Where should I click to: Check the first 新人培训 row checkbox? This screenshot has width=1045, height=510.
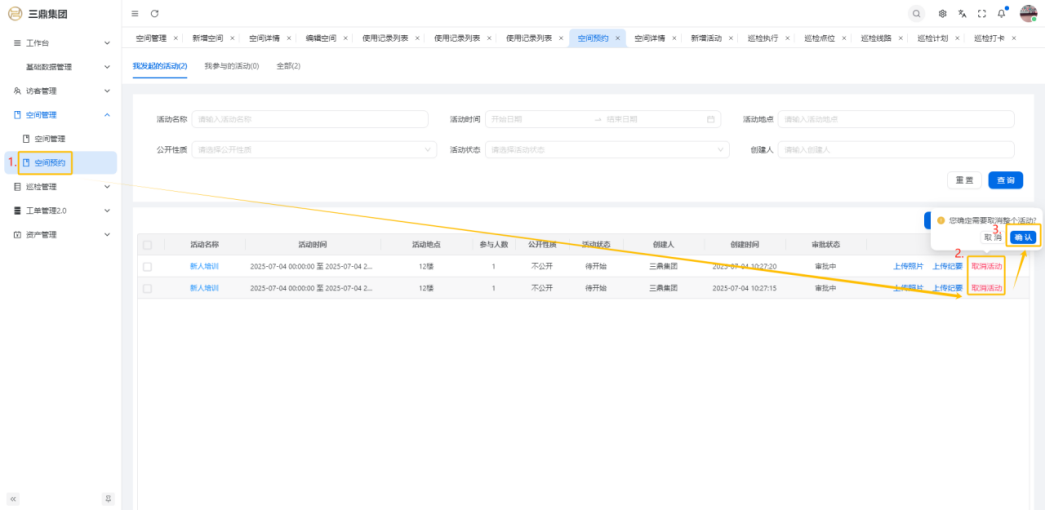point(148,267)
